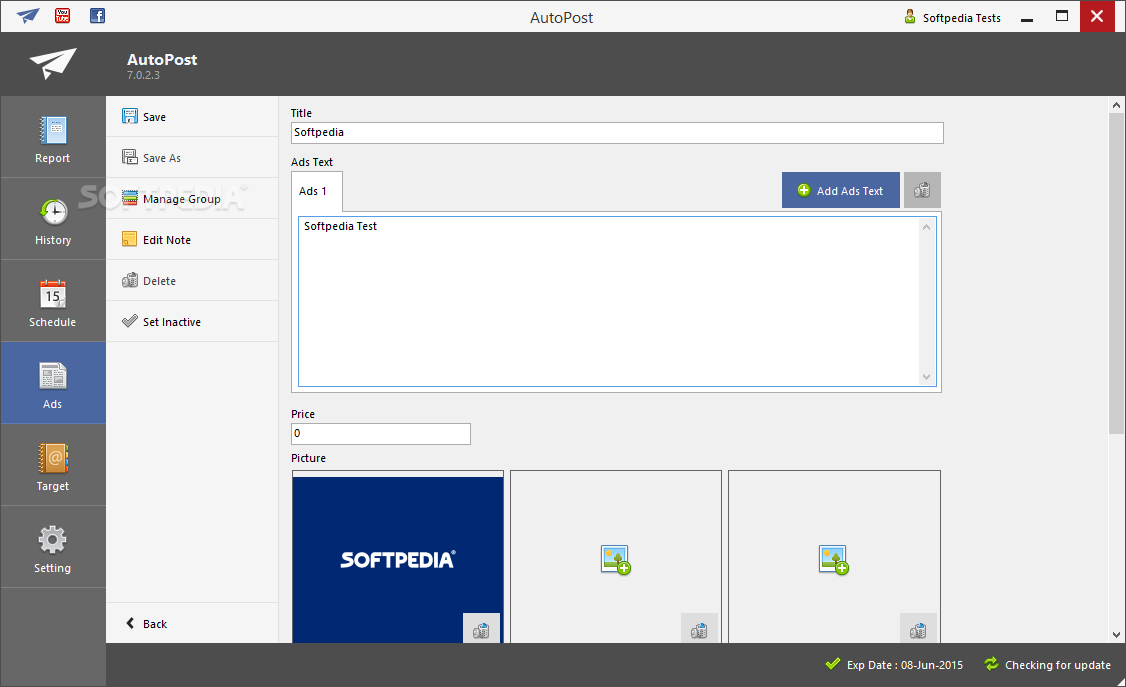Select the Ads 1 tab
The height and width of the screenshot is (687, 1126).
click(317, 191)
